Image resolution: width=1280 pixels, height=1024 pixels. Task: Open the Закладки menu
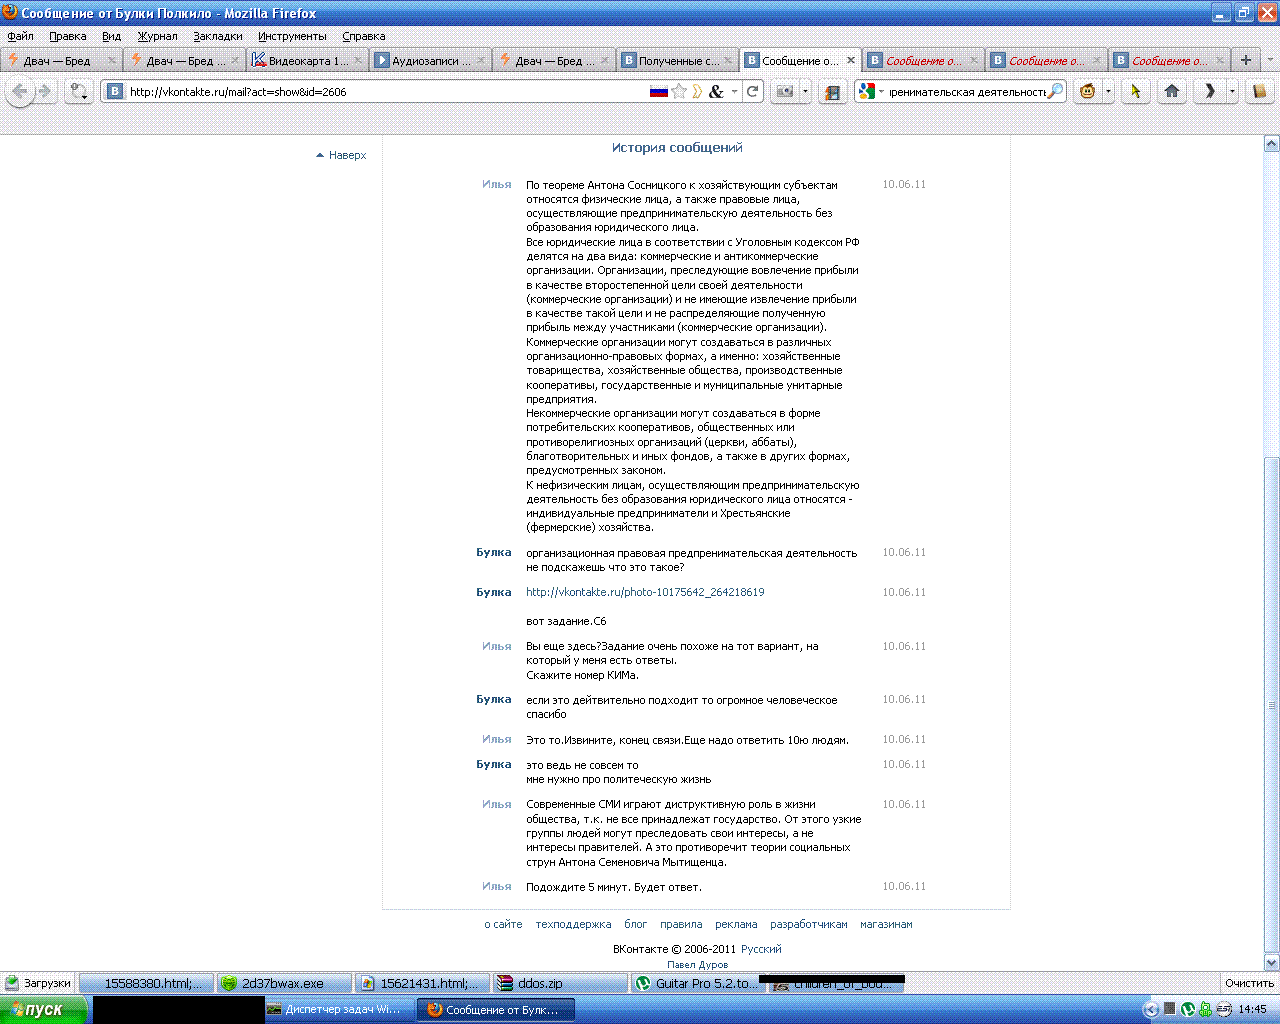tap(218, 36)
